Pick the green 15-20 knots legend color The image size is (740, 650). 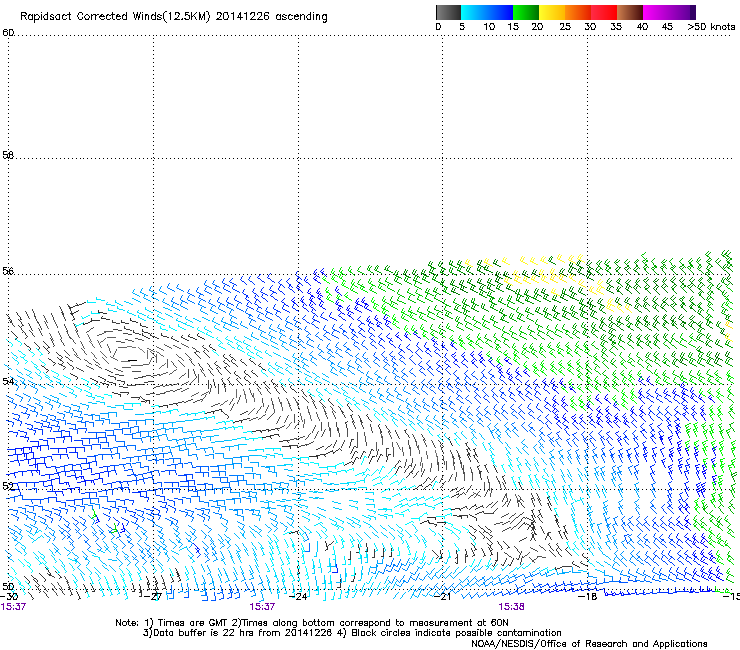tap(526, 12)
